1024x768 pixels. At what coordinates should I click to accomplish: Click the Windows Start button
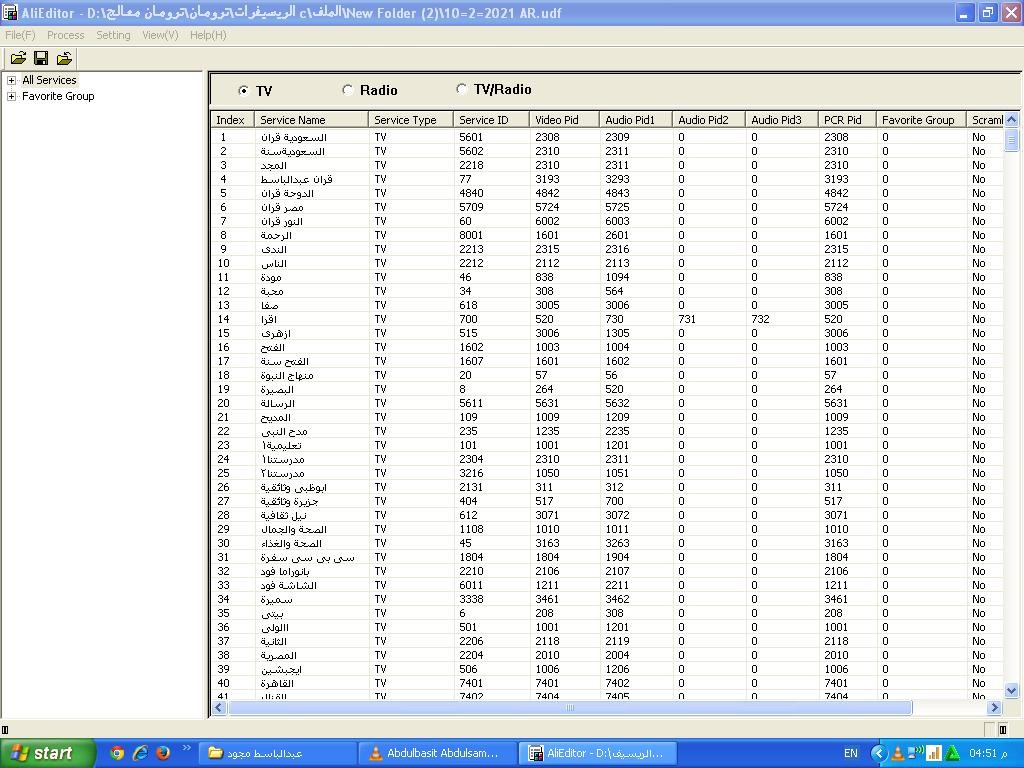click(47, 753)
